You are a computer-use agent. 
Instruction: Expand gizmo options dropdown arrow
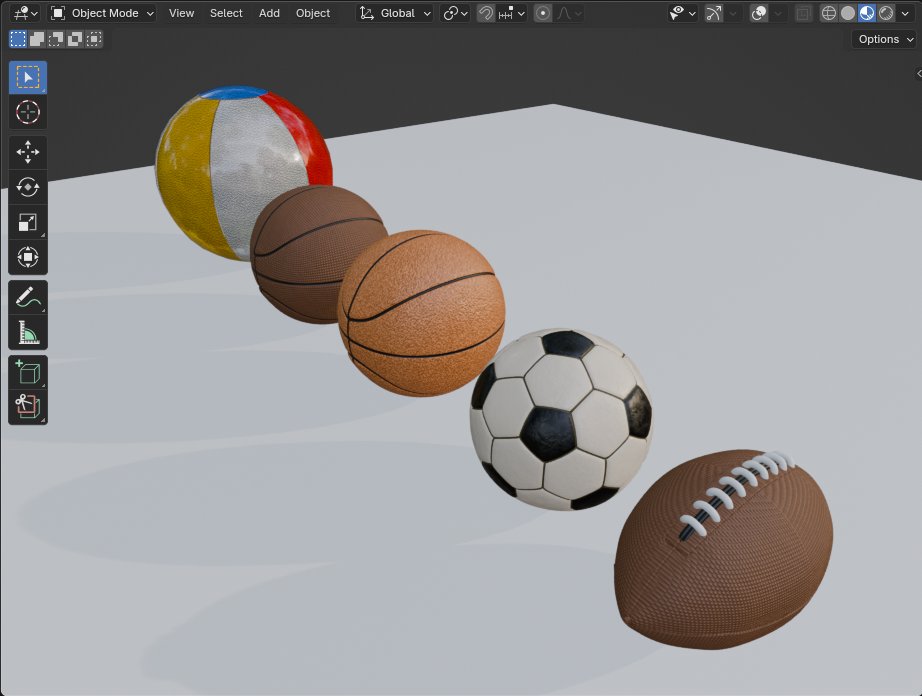[x=733, y=13]
